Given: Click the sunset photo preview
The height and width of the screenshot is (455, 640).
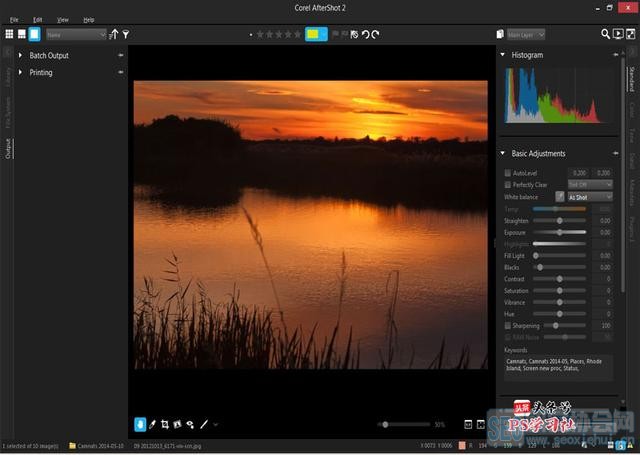Looking at the screenshot, I should 311,225.
